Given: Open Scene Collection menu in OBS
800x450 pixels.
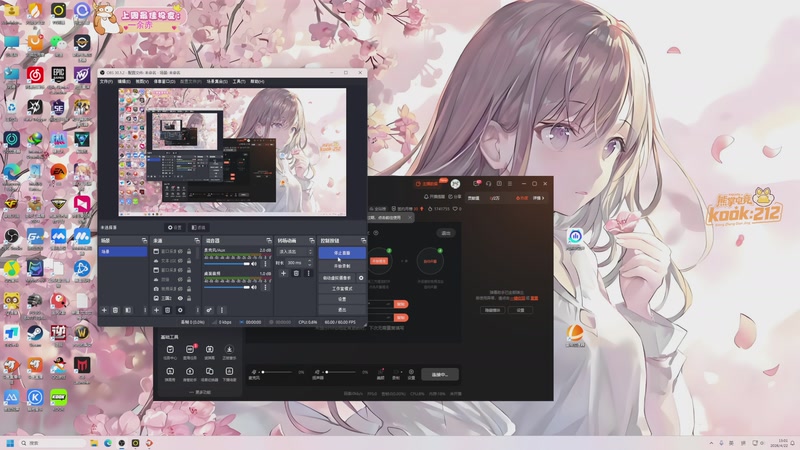Looking at the screenshot, I should pos(217,82).
